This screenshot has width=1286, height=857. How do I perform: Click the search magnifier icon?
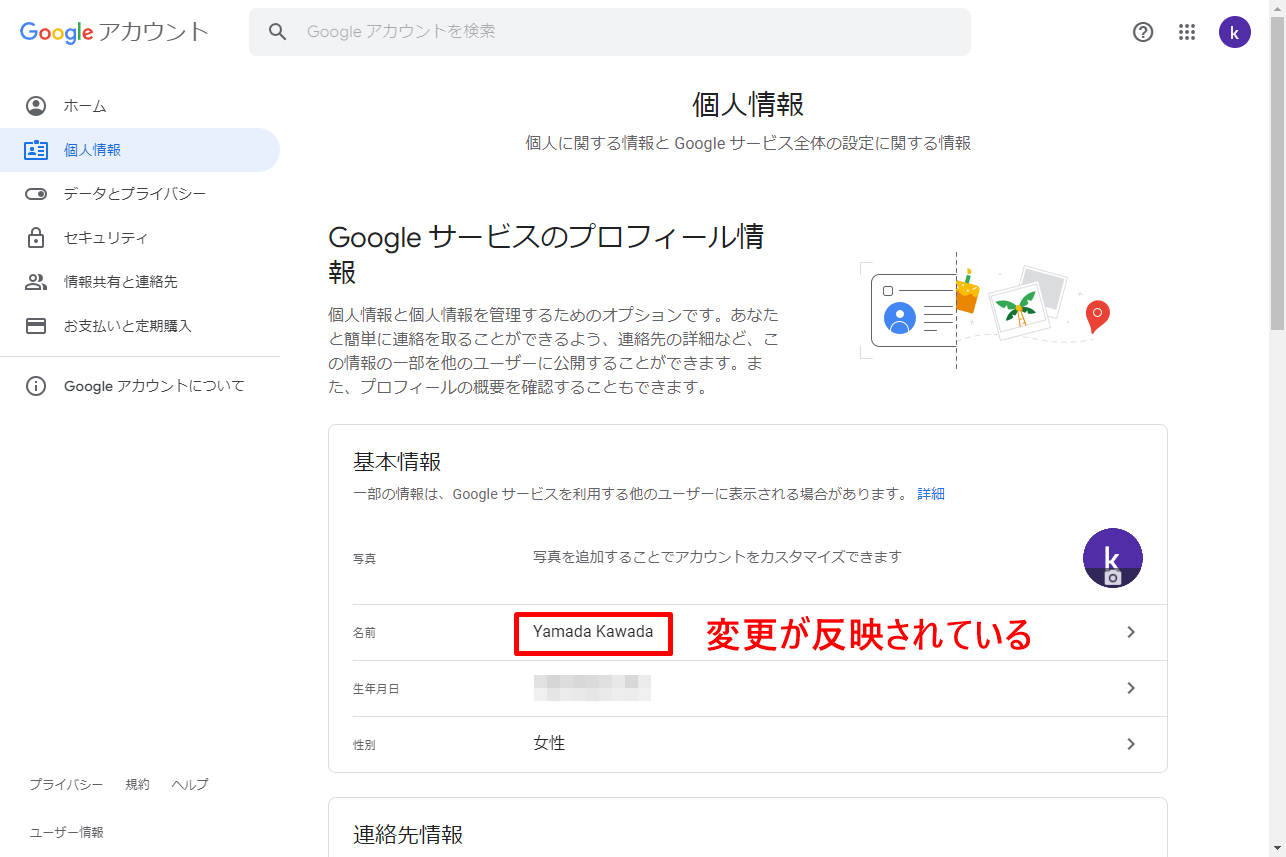[x=278, y=32]
